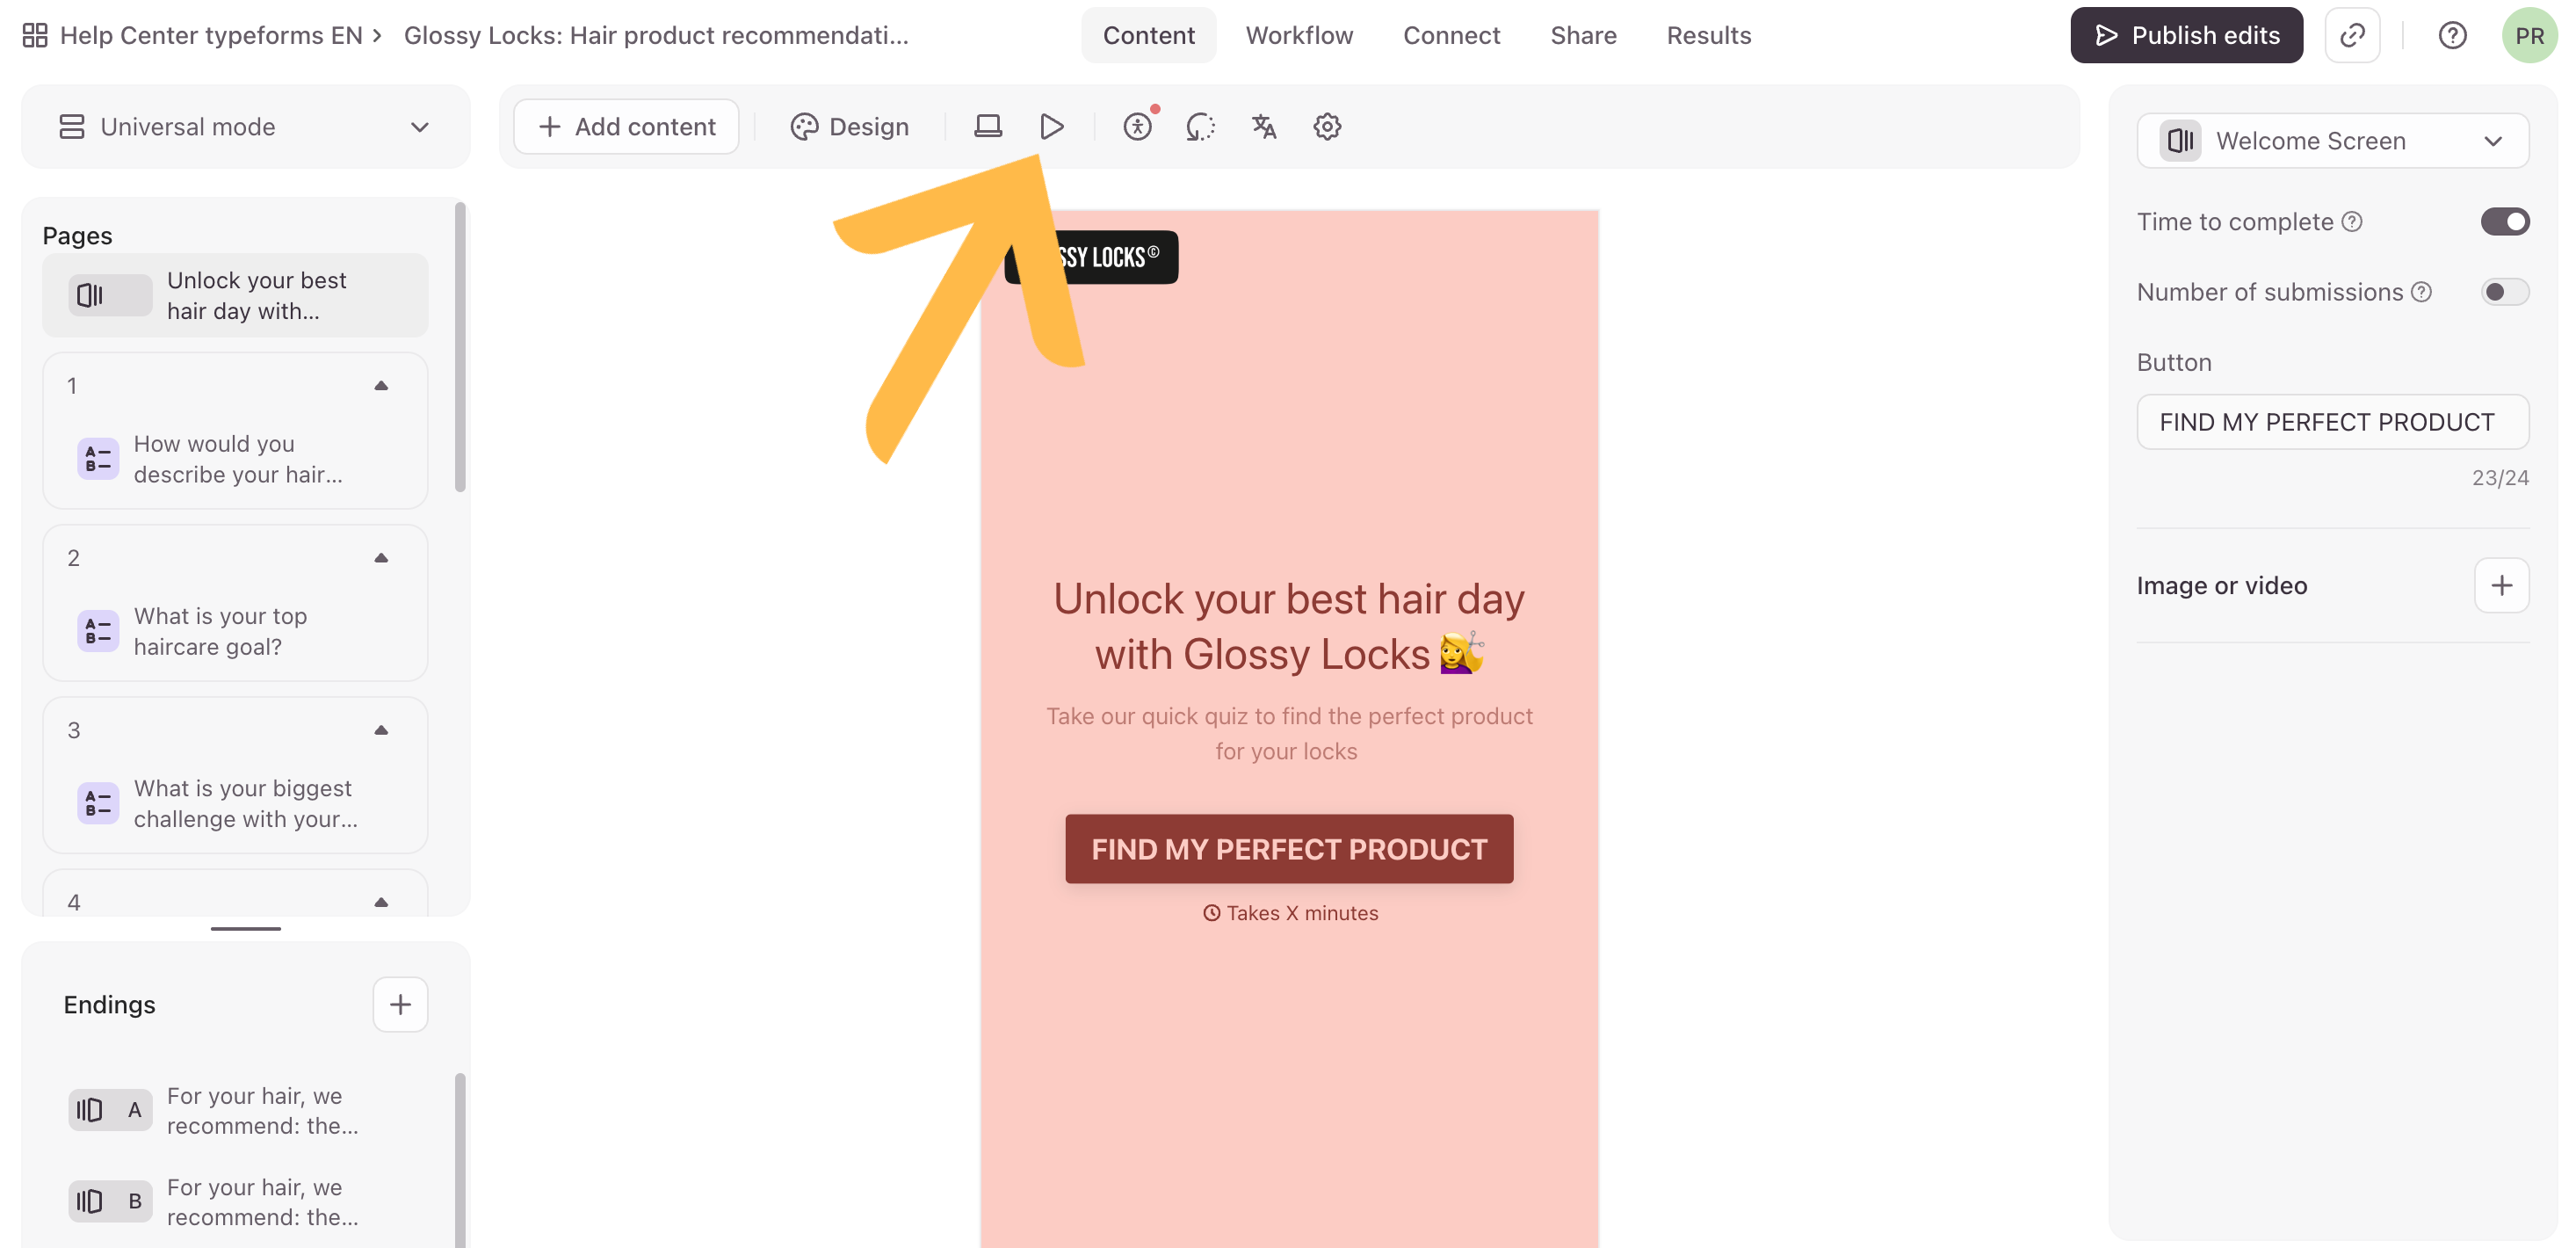2576x1248 pixels.
Task: Open the form settings gear
Action: click(x=1327, y=127)
